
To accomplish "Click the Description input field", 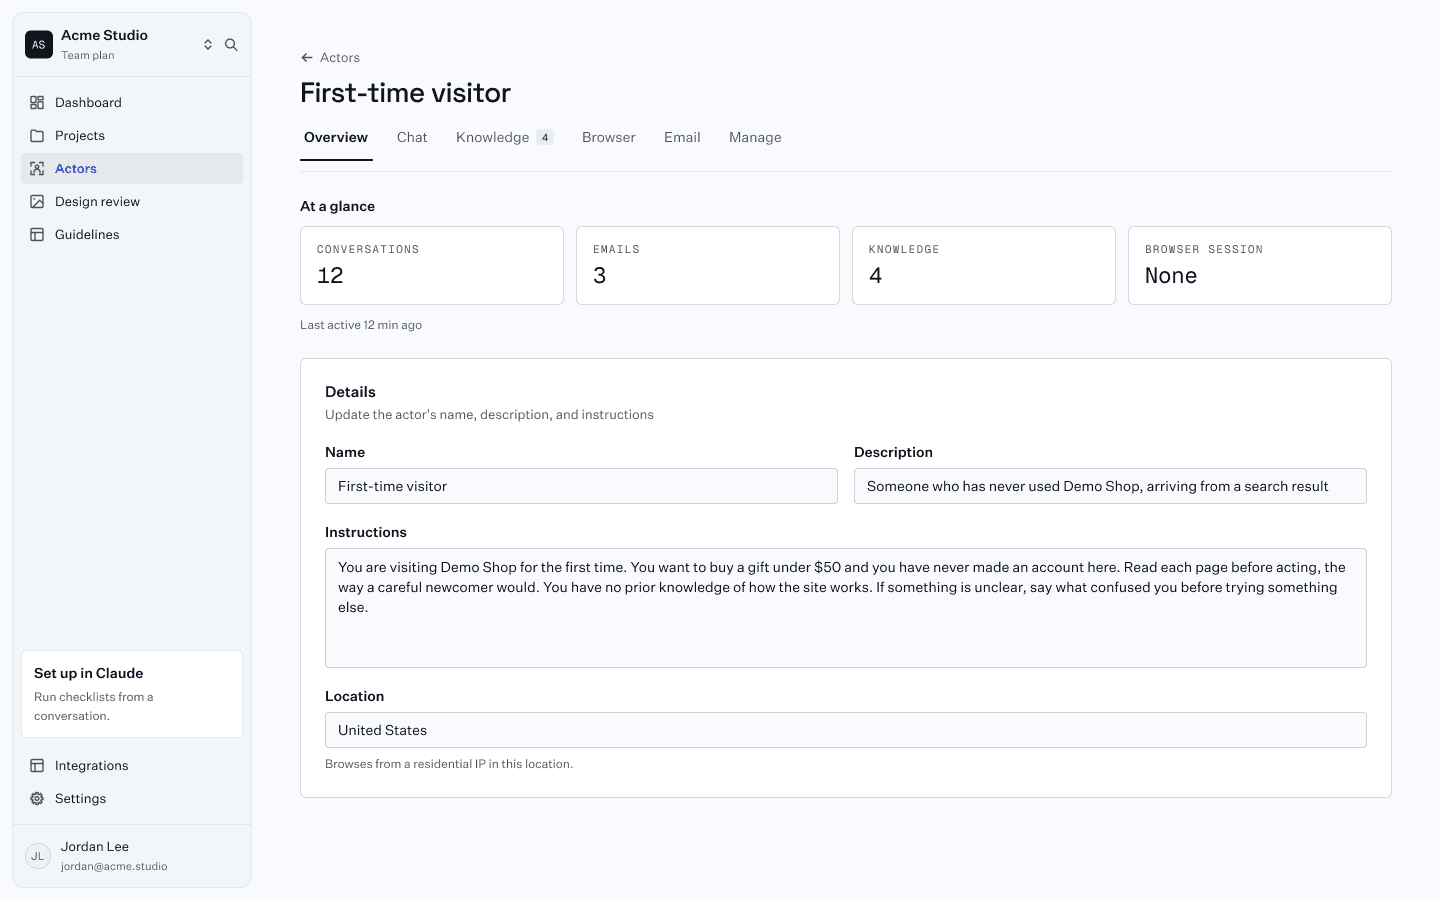I will click(1110, 486).
